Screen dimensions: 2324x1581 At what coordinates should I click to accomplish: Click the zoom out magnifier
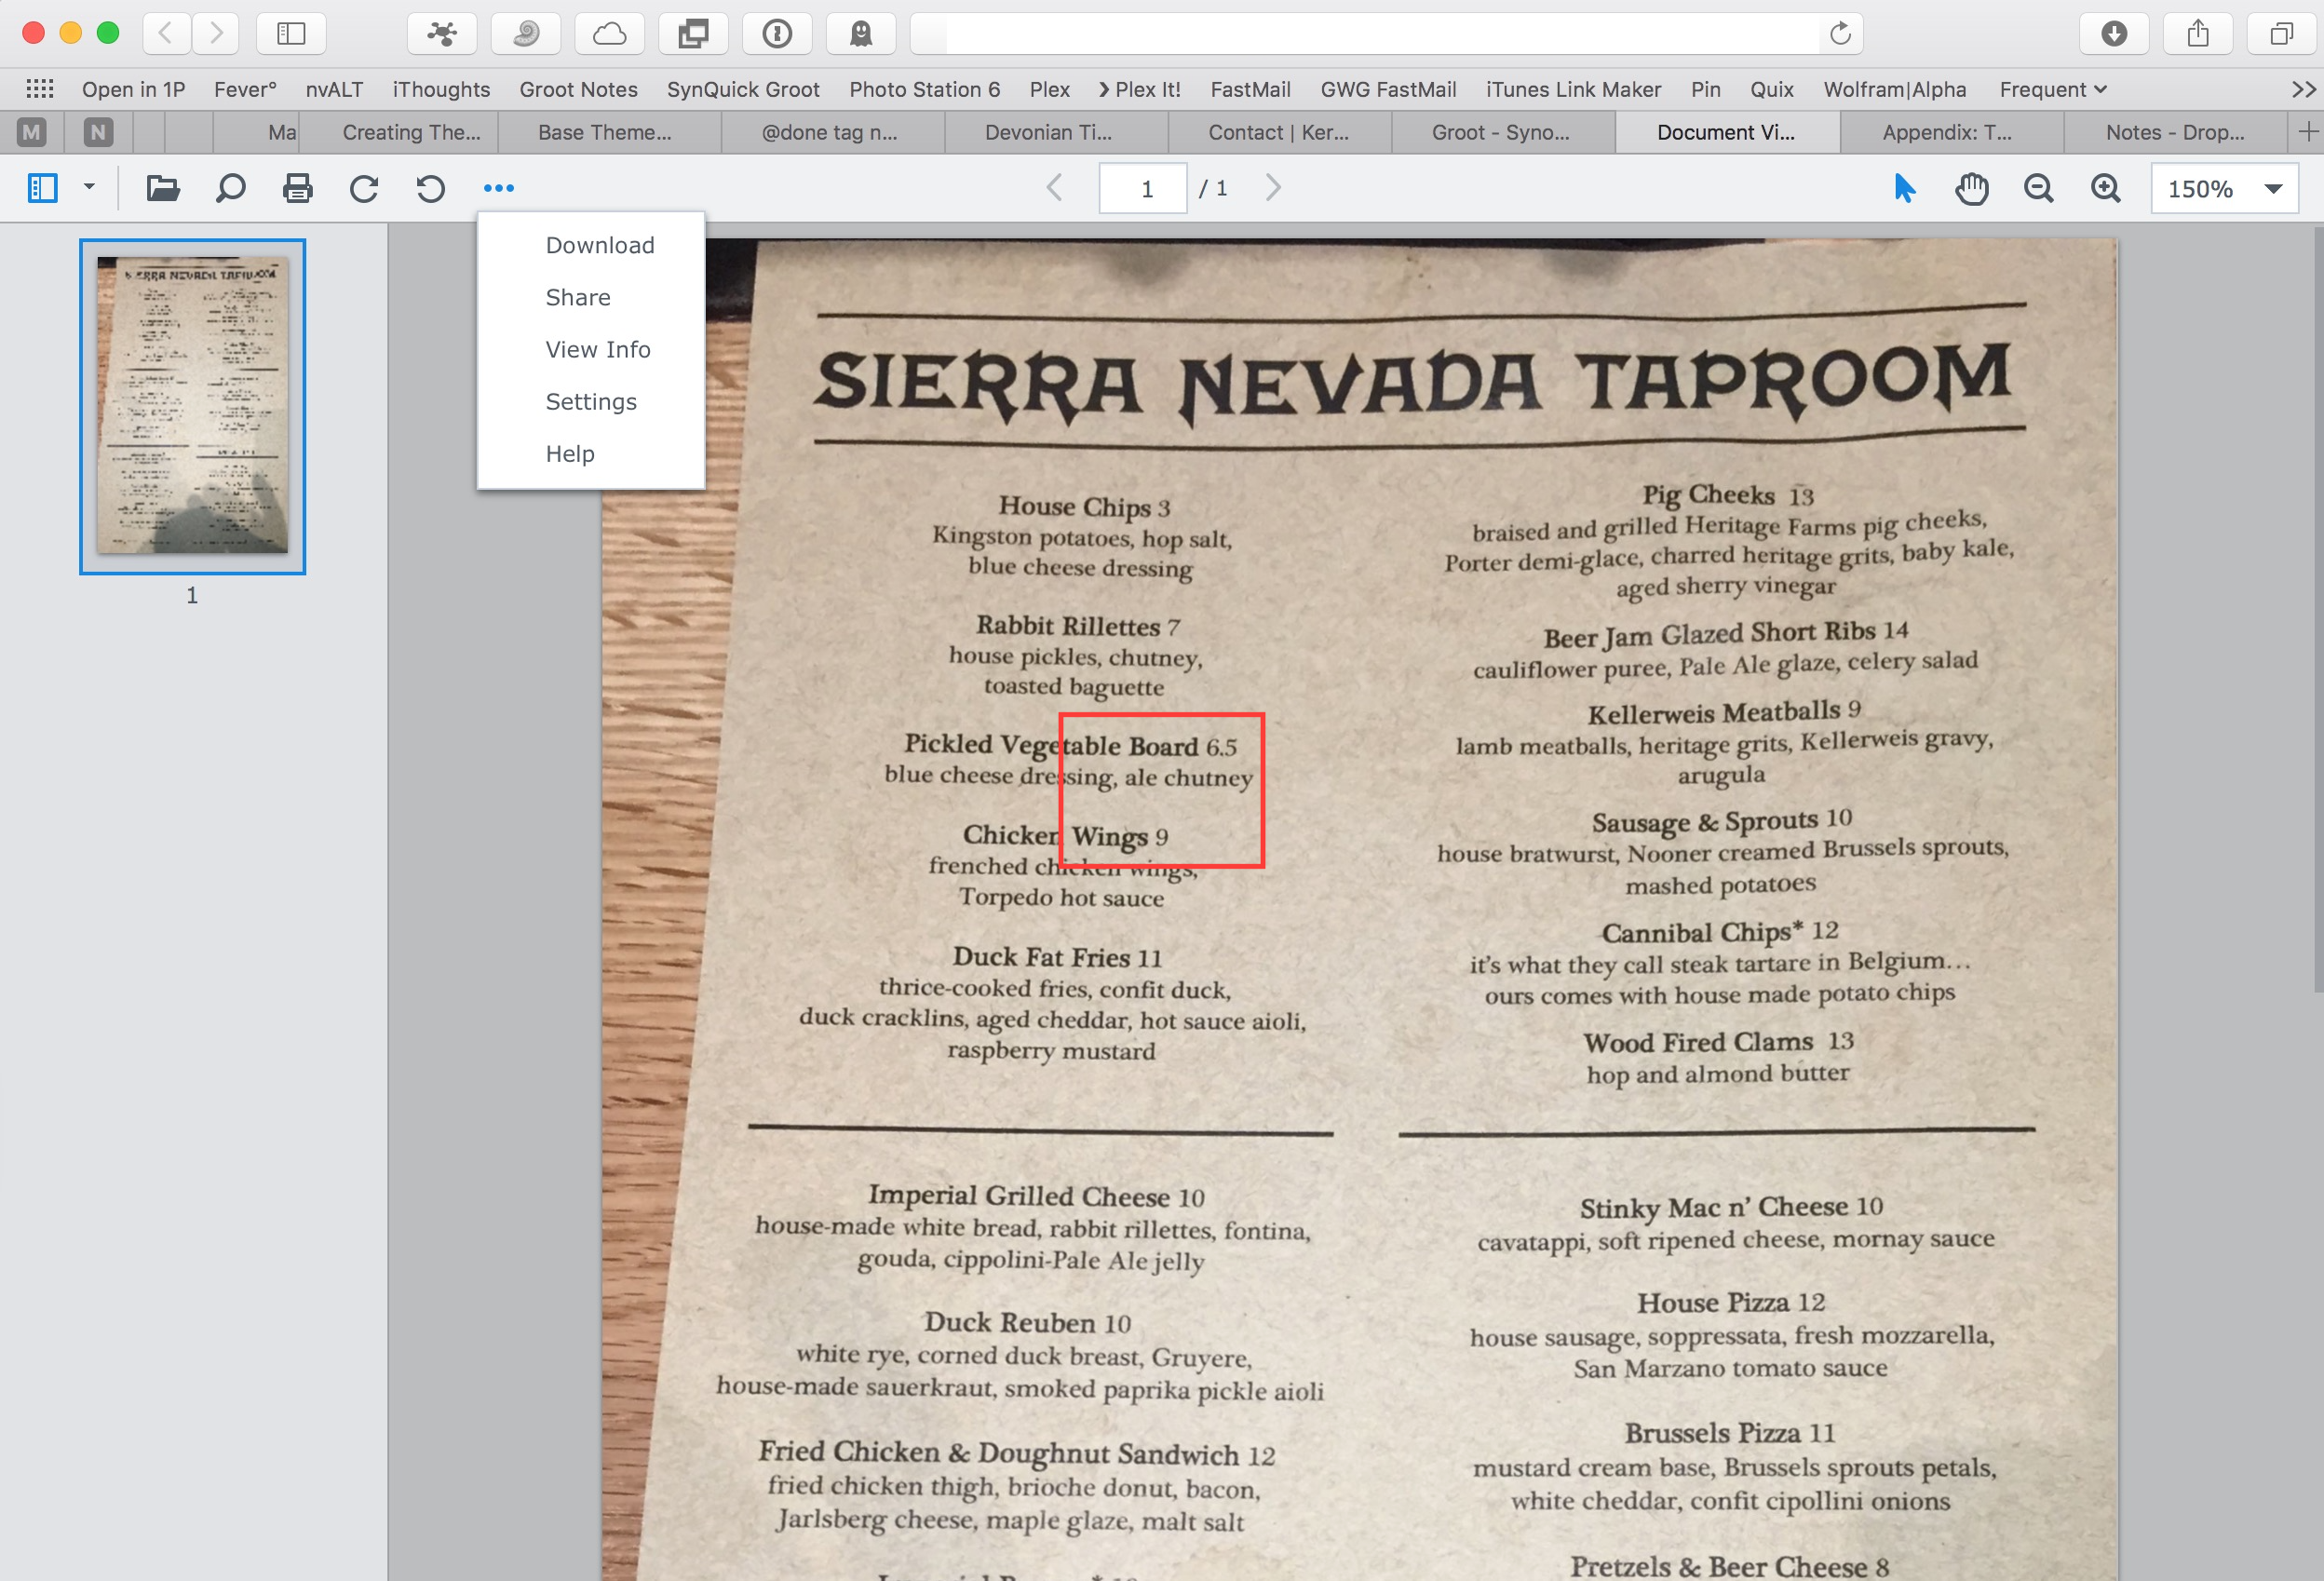[x=2038, y=188]
